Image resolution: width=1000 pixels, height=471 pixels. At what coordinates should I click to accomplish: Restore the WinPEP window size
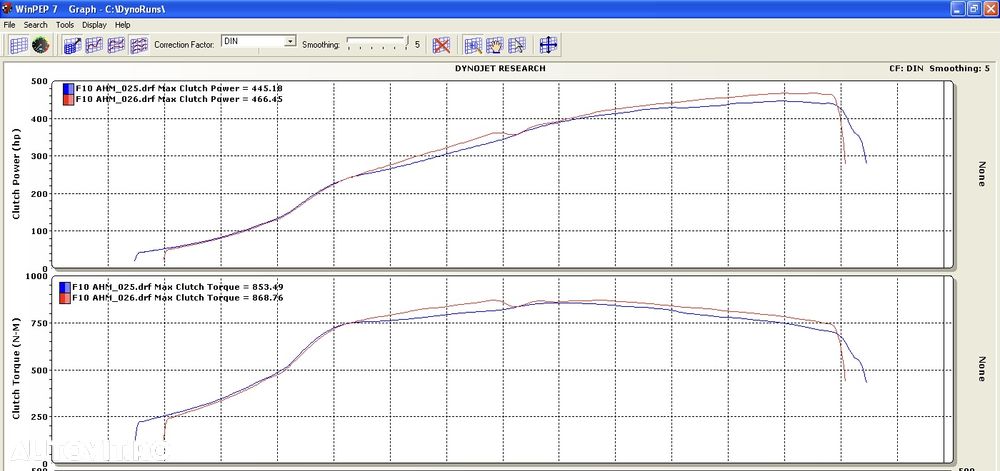pyautogui.click(x=974, y=9)
